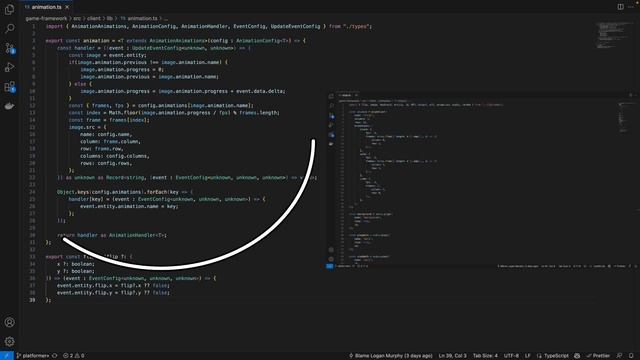
Task: Click the split editor right icon
Action: [x=620, y=7]
